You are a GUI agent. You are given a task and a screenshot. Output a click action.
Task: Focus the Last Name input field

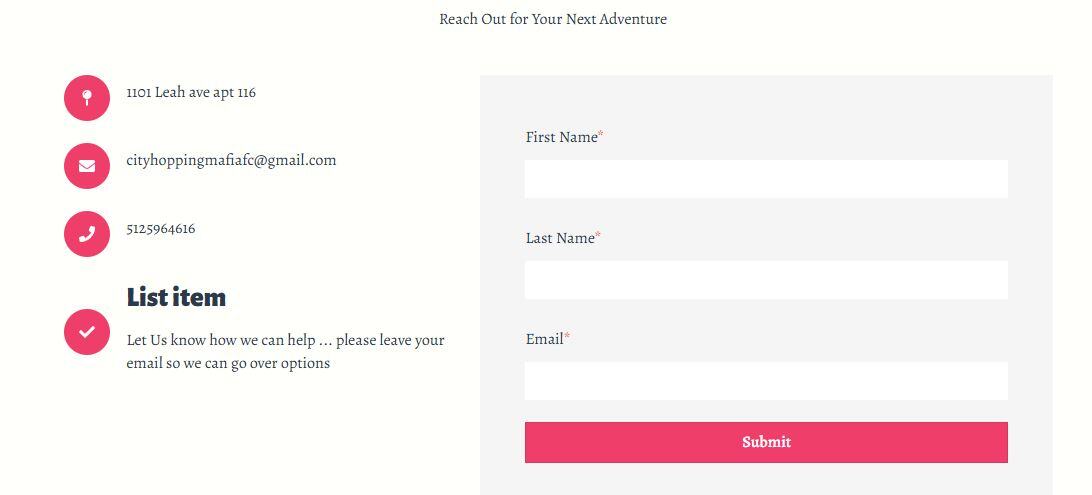(766, 280)
